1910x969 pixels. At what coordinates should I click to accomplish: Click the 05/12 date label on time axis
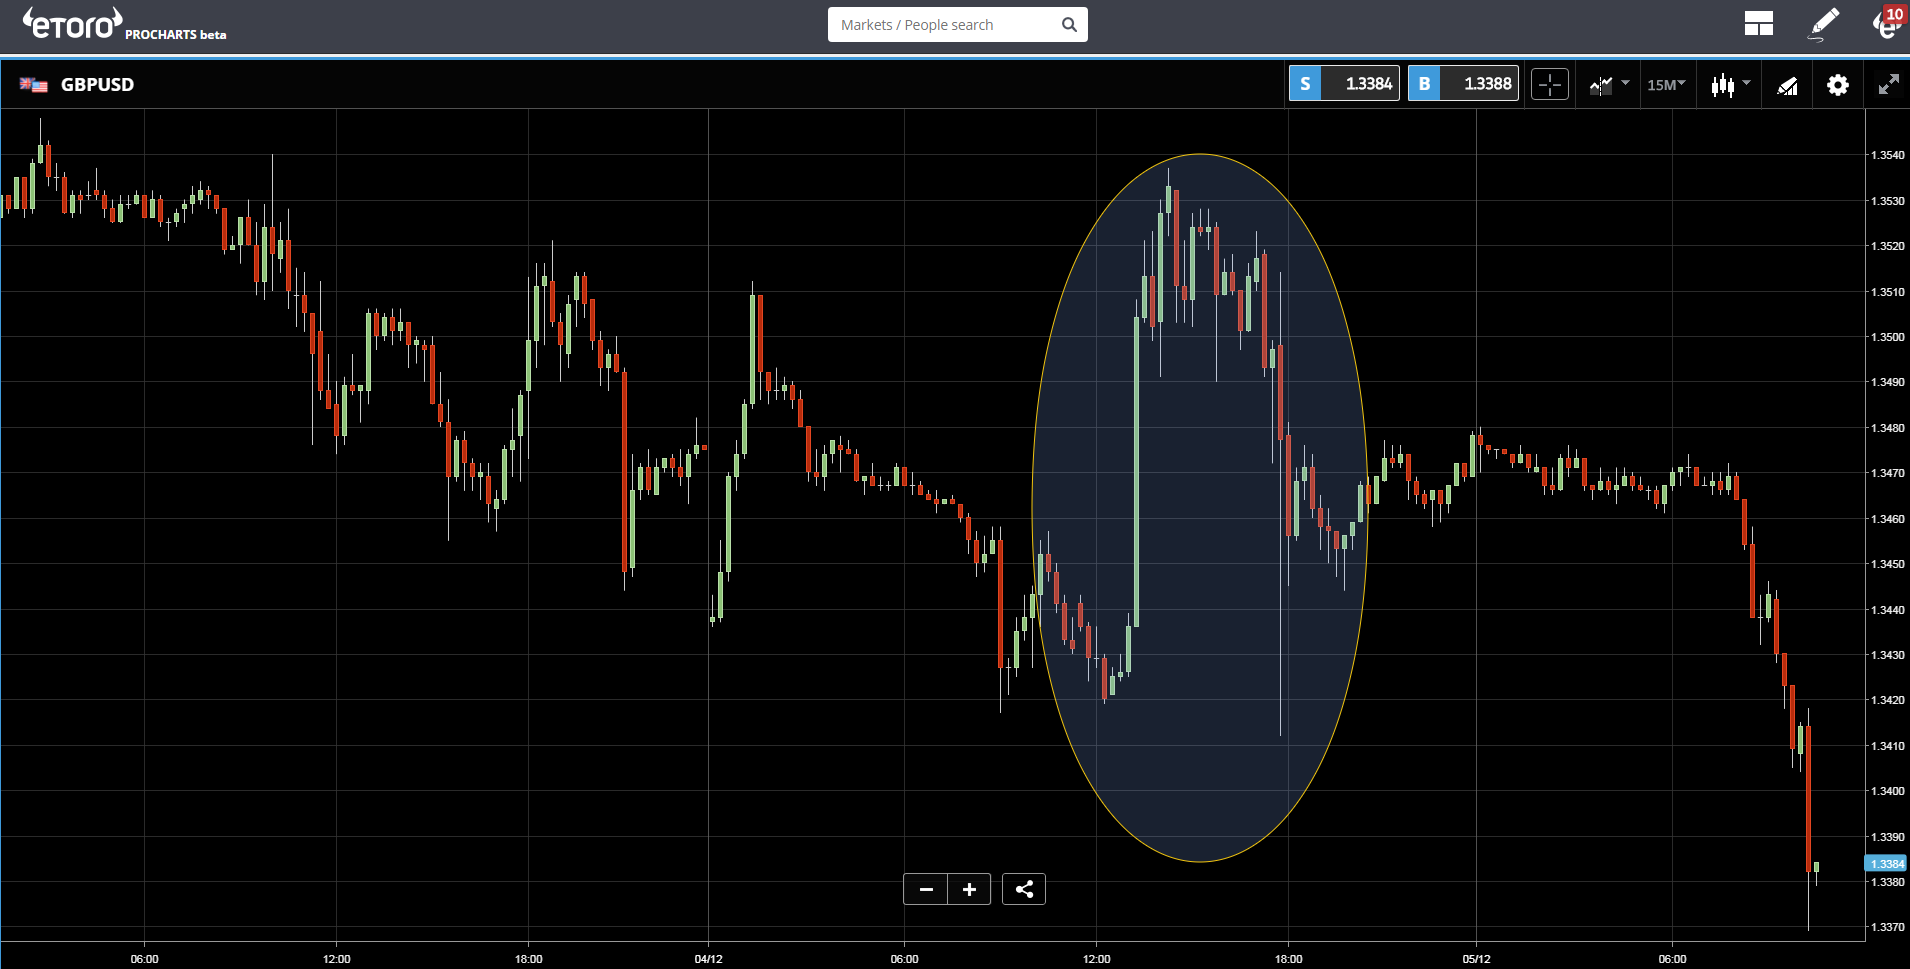[1476, 959]
